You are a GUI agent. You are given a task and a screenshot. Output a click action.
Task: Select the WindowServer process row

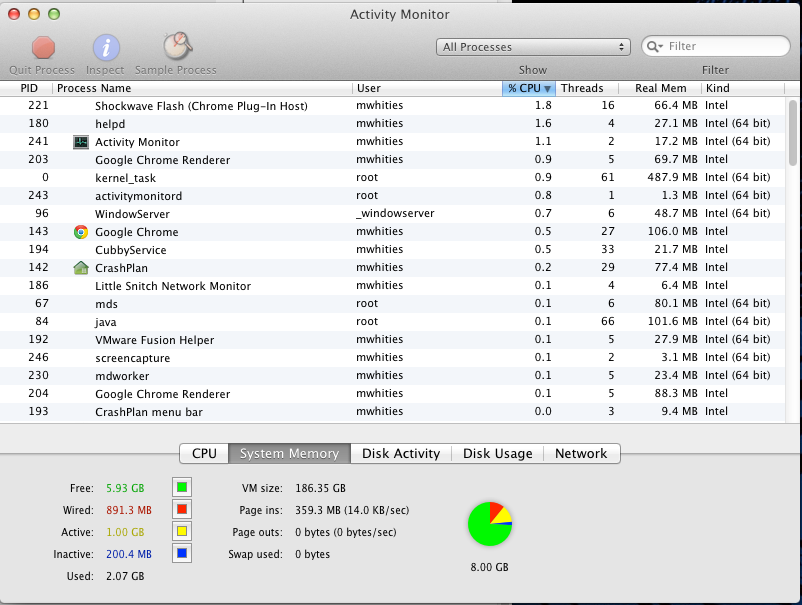pyautogui.click(x=392, y=214)
